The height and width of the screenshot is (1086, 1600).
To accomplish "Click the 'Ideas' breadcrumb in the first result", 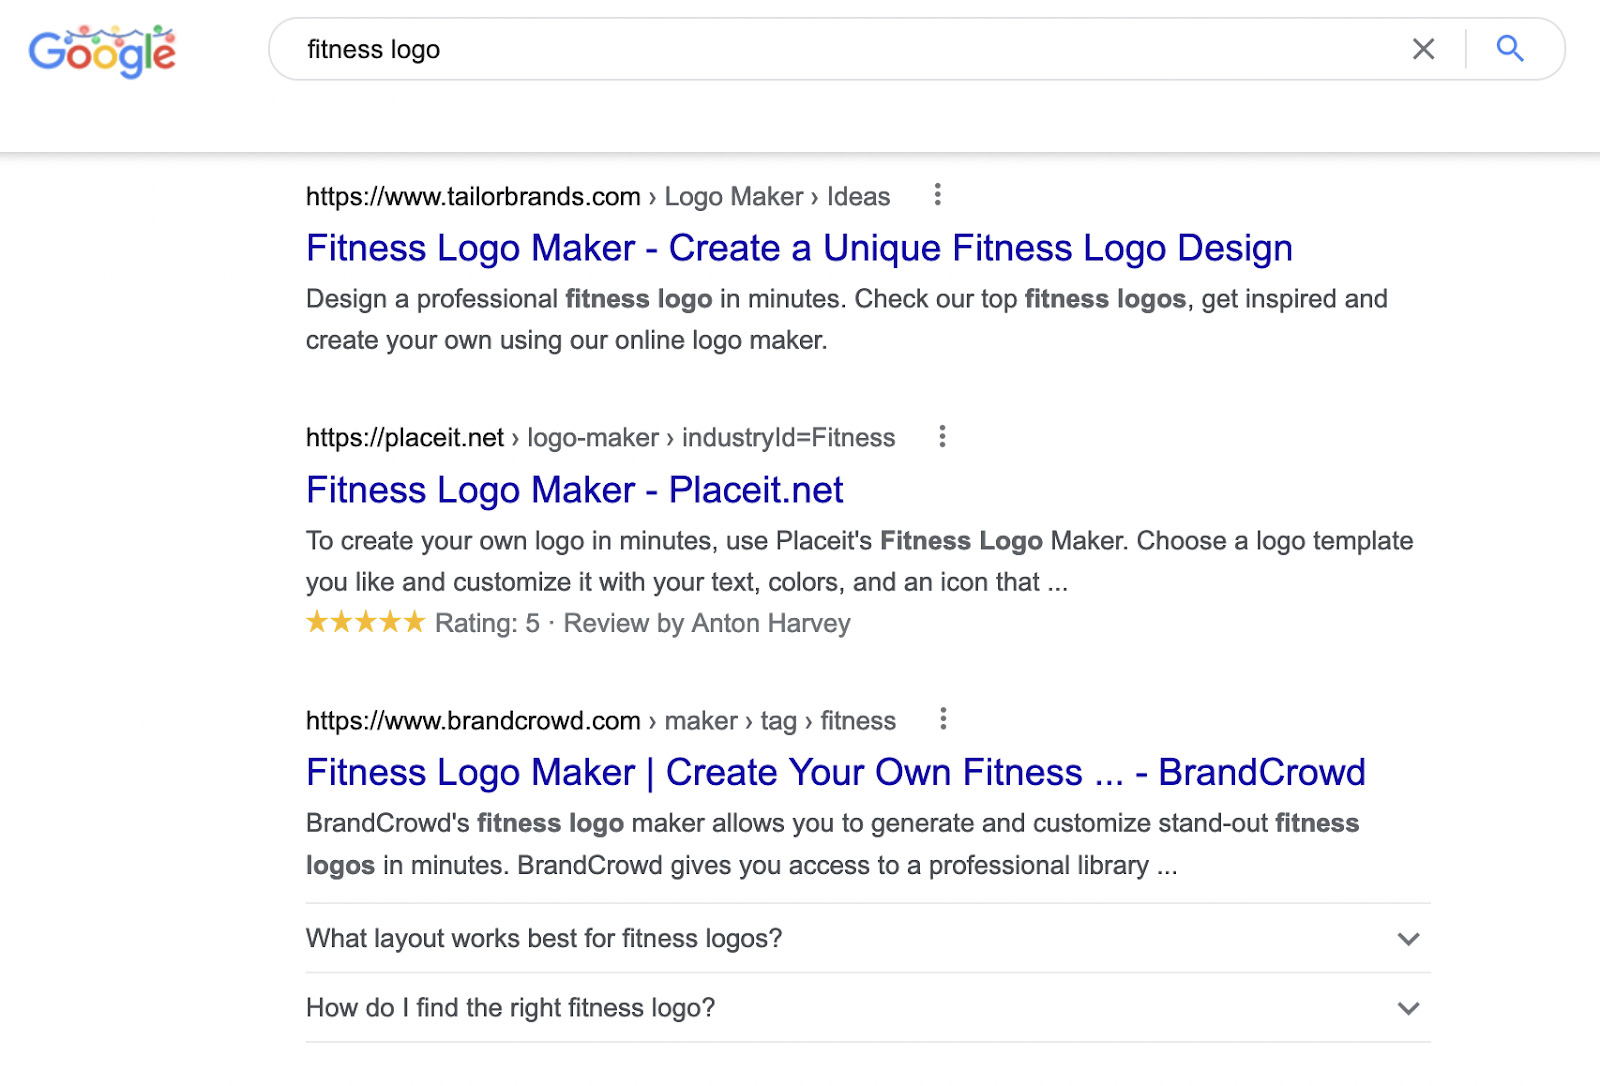I will [858, 196].
